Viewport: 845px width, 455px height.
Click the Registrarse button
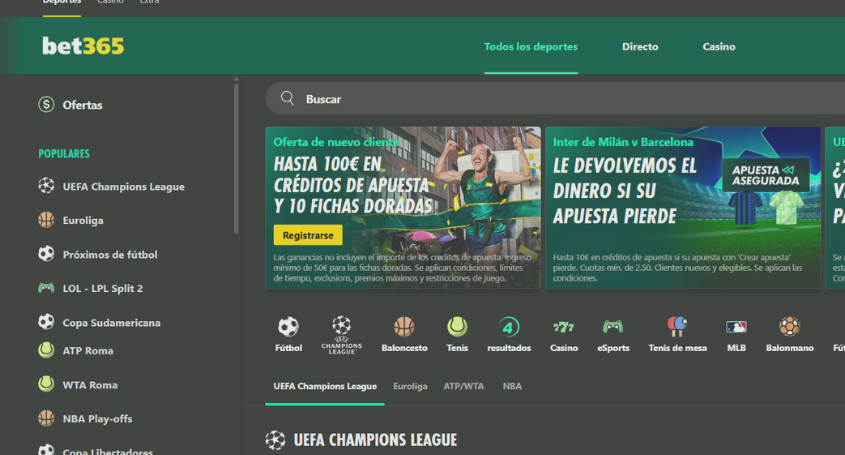pos(308,235)
